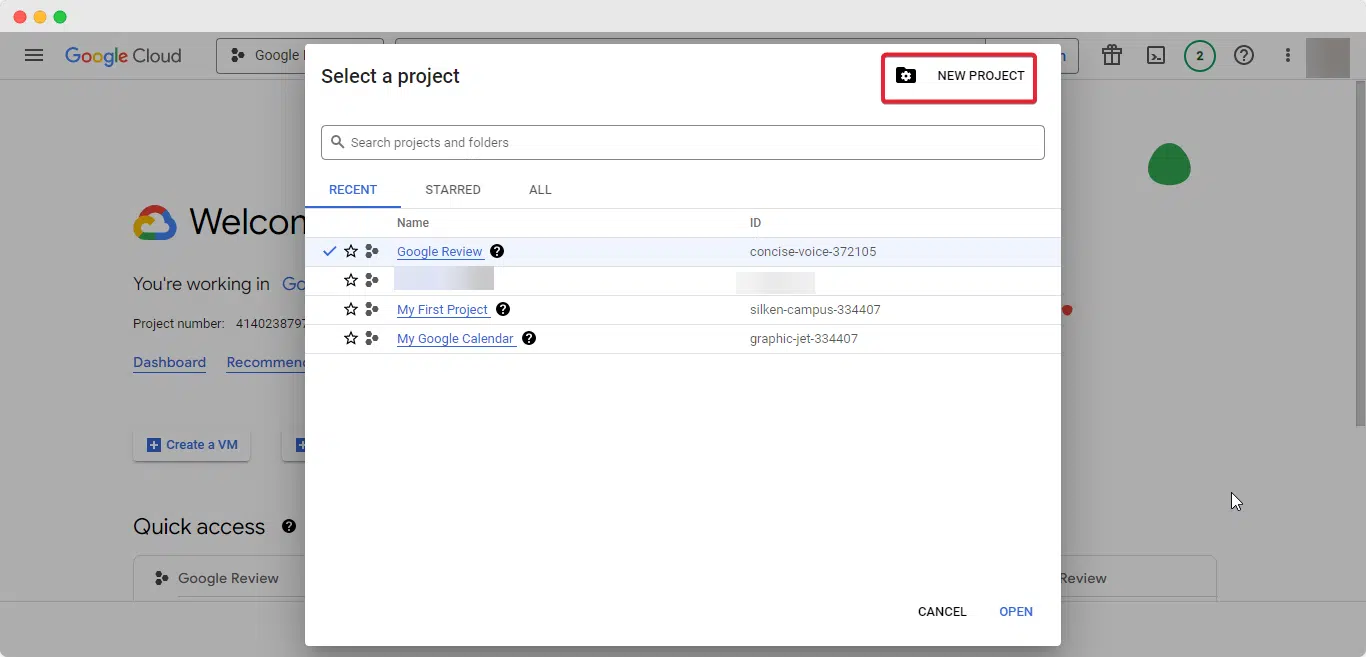
Task: Open the hamburger navigation menu
Action: point(34,56)
